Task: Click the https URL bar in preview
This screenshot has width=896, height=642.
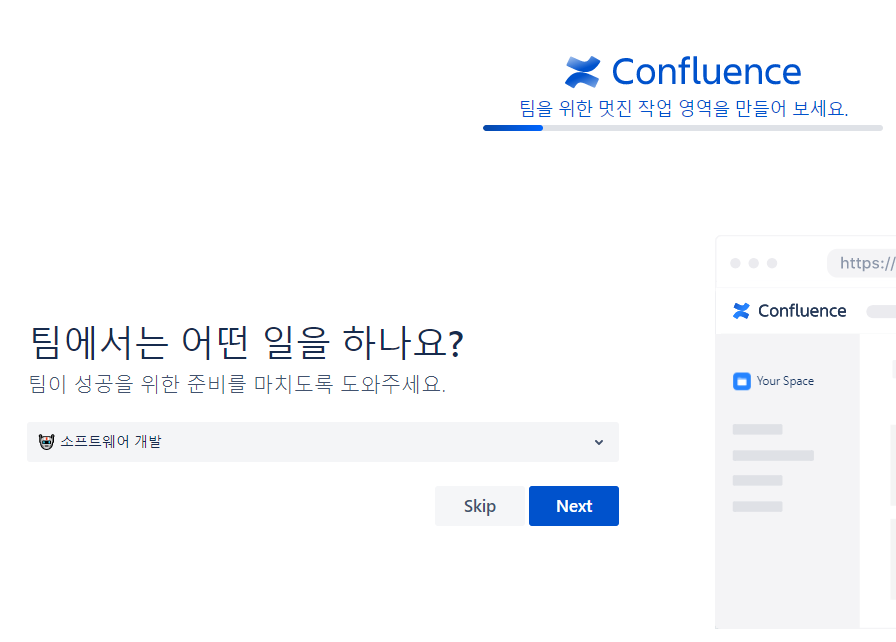Action: coord(862,263)
